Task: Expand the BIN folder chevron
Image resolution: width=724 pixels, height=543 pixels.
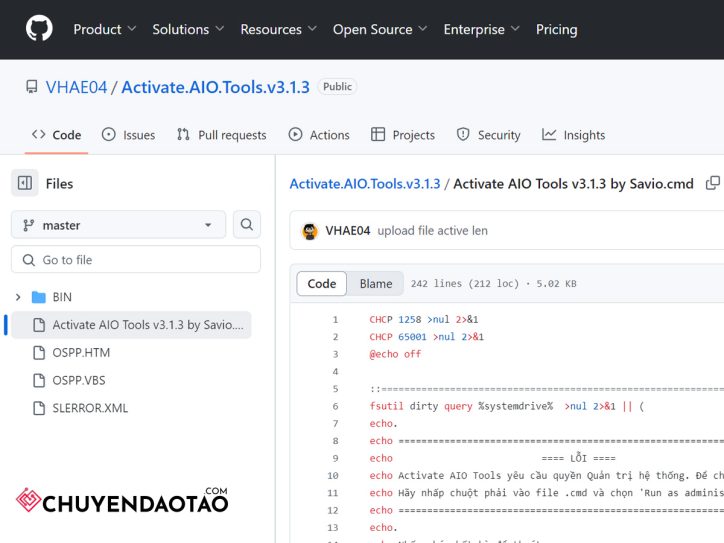Action: tap(18, 297)
